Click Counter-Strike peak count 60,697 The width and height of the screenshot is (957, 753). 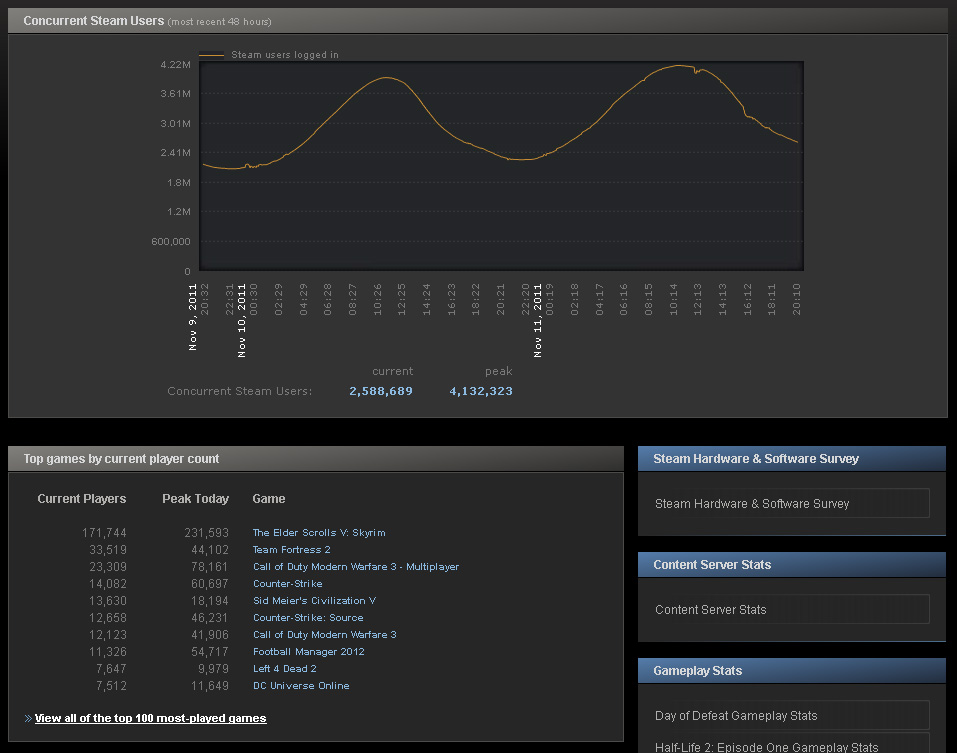(x=210, y=584)
